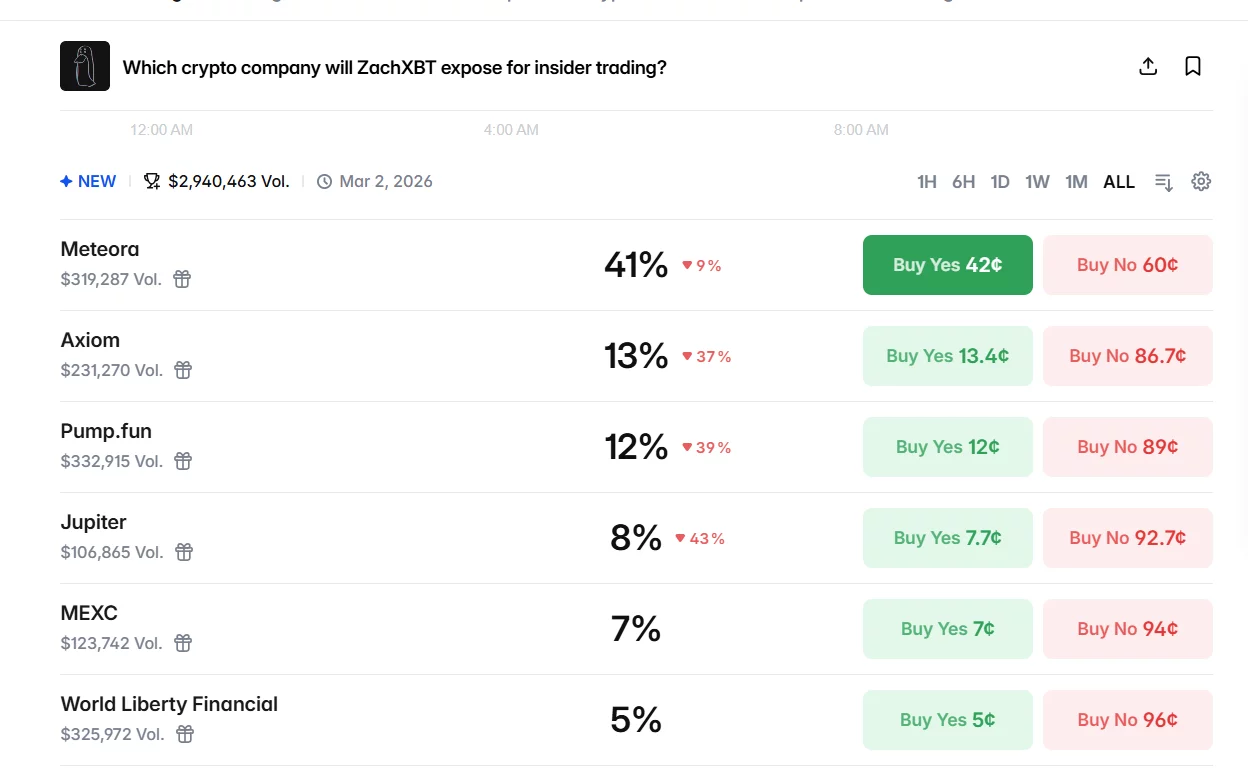Select the 6H timeframe
1248x773 pixels.
pos(963,181)
